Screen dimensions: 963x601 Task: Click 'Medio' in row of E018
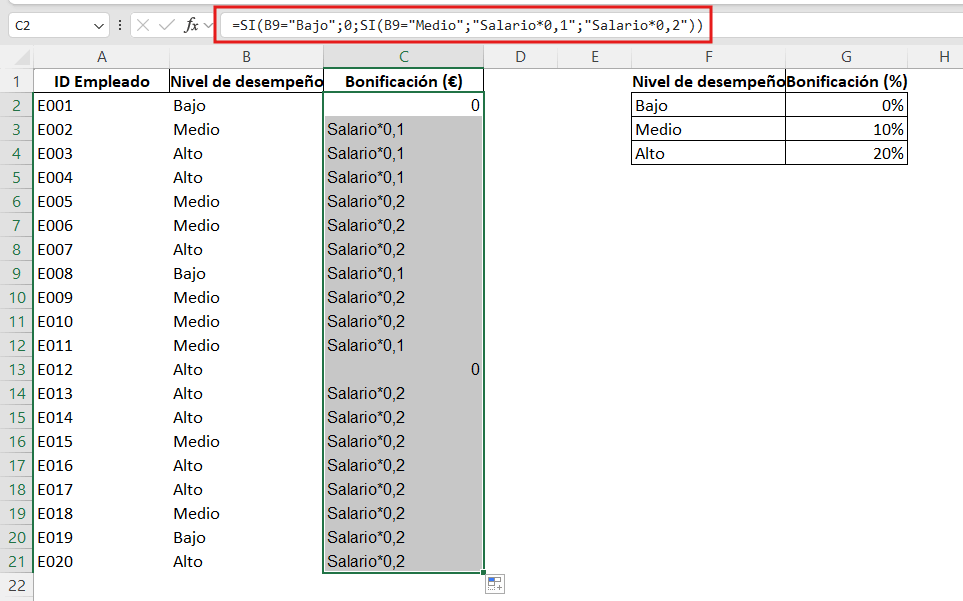[x=246, y=514]
